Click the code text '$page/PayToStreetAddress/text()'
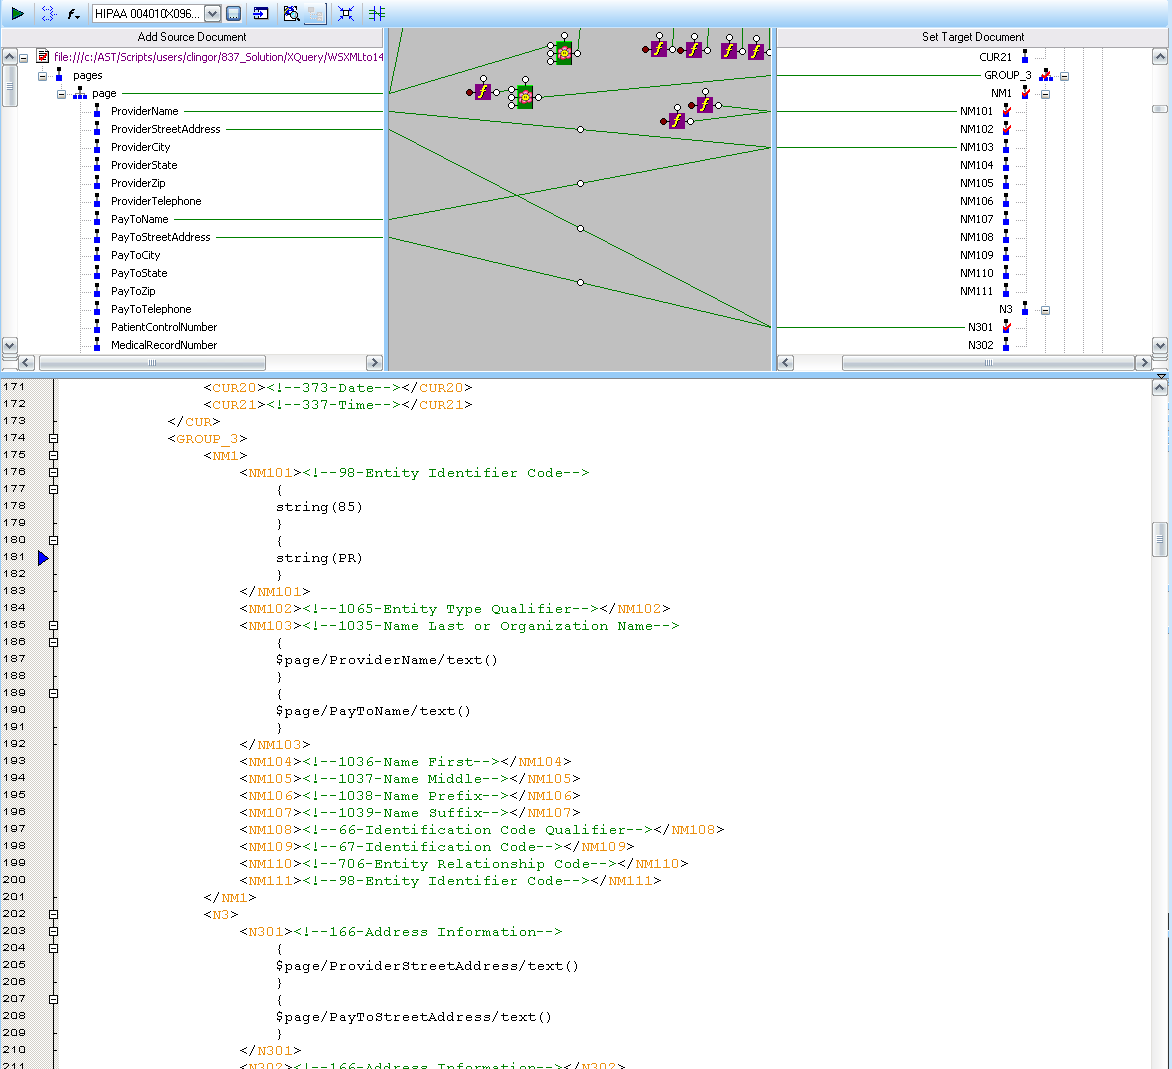 click(413, 1017)
